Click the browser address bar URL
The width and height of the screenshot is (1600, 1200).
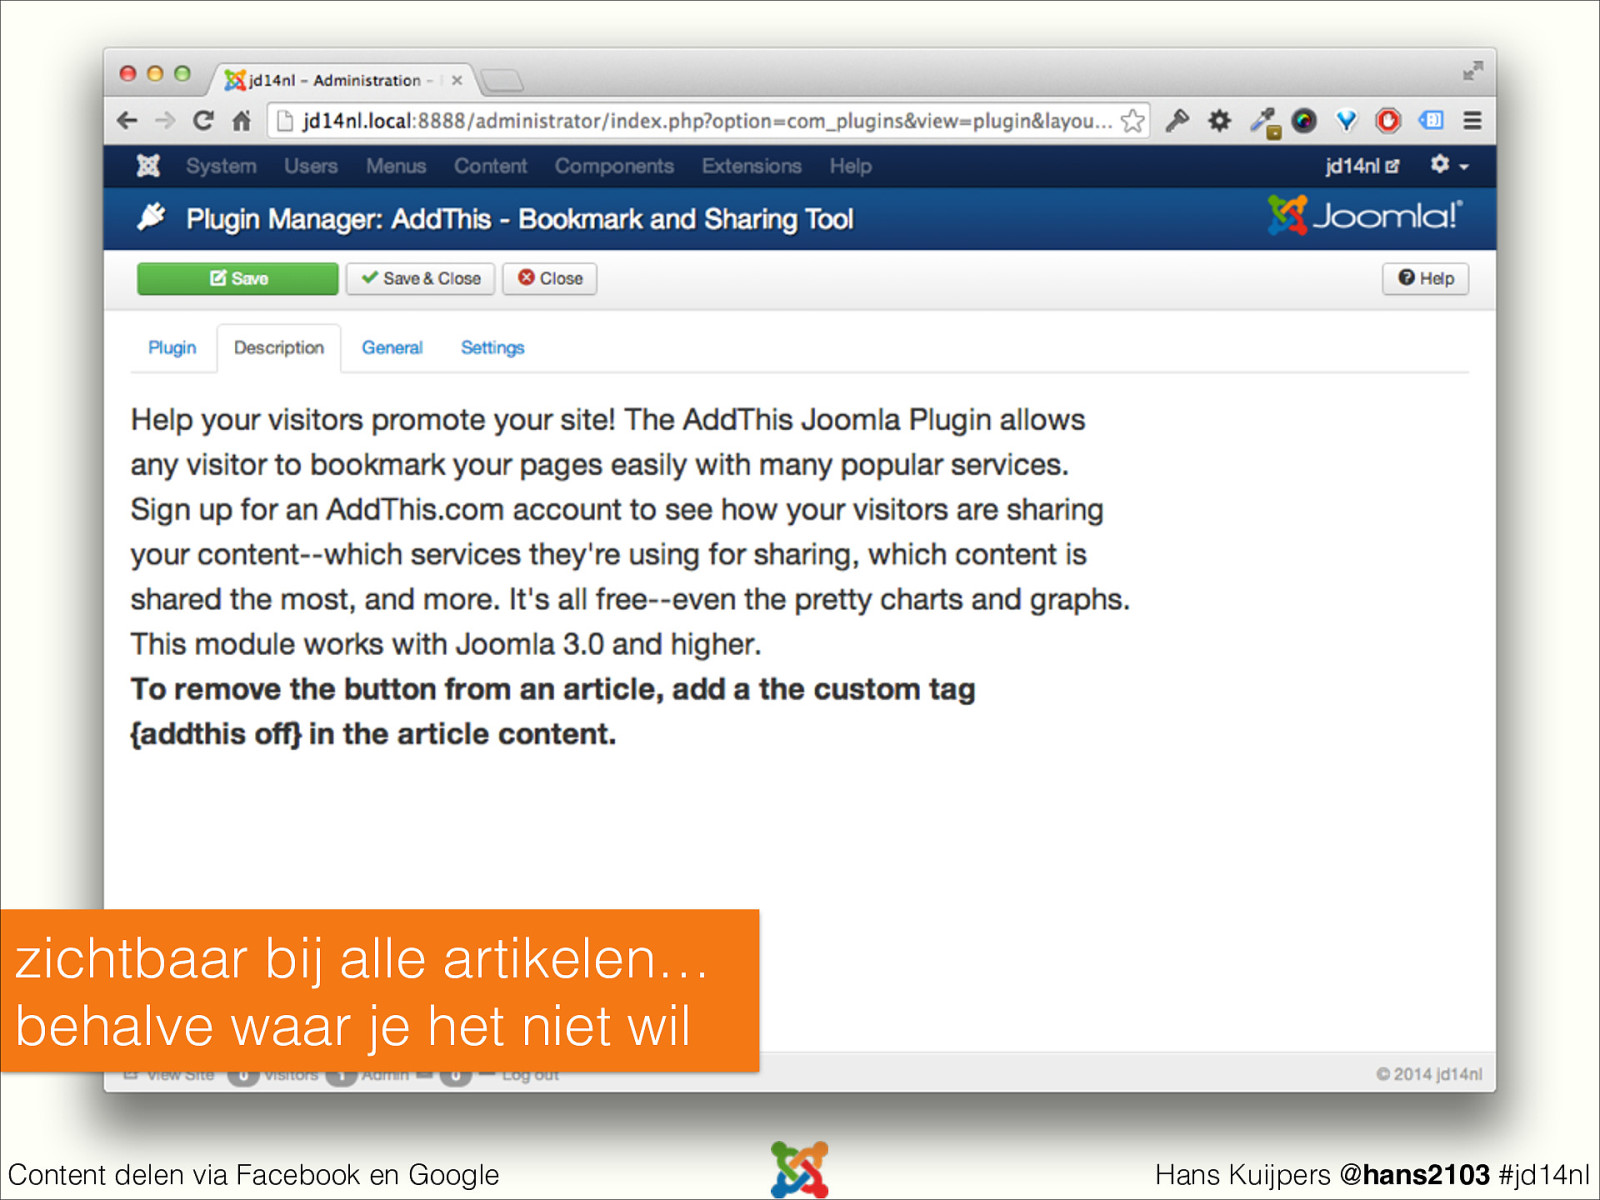pyautogui.click(x=707, y=121)
